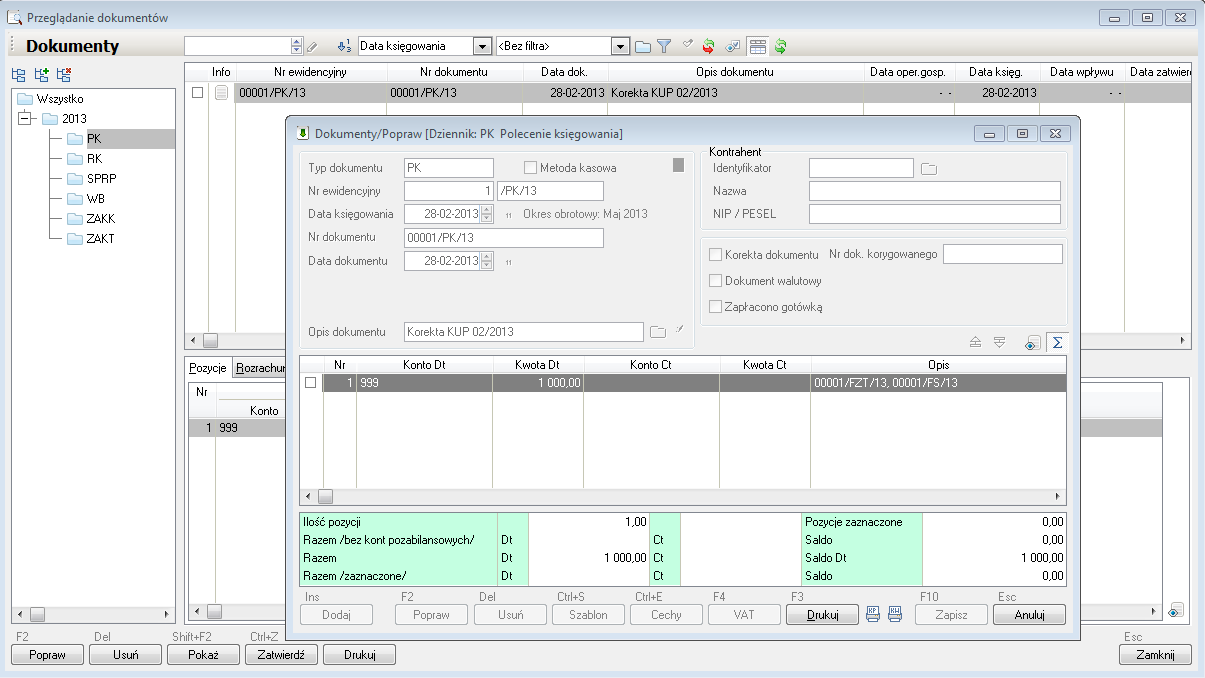Viewport: 1205px width, 678px height.
Task: Tick the Dokument walutowy checkbox
Action: coord(715,281)
